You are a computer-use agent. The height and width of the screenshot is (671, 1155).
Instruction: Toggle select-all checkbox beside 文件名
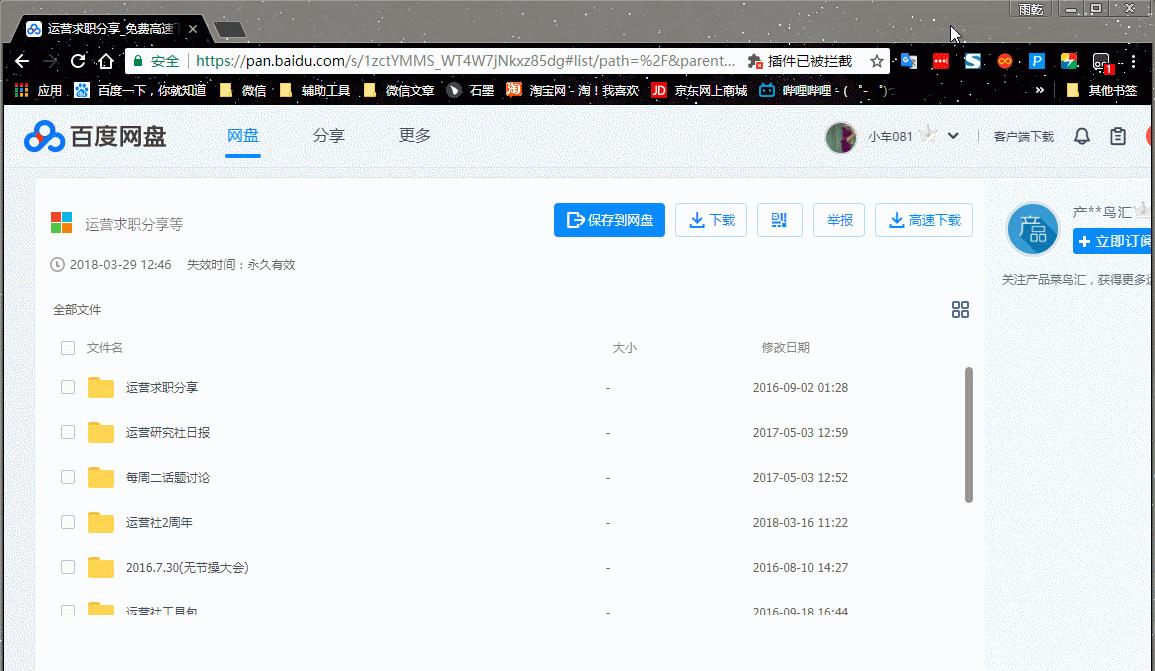click(68, 348)
